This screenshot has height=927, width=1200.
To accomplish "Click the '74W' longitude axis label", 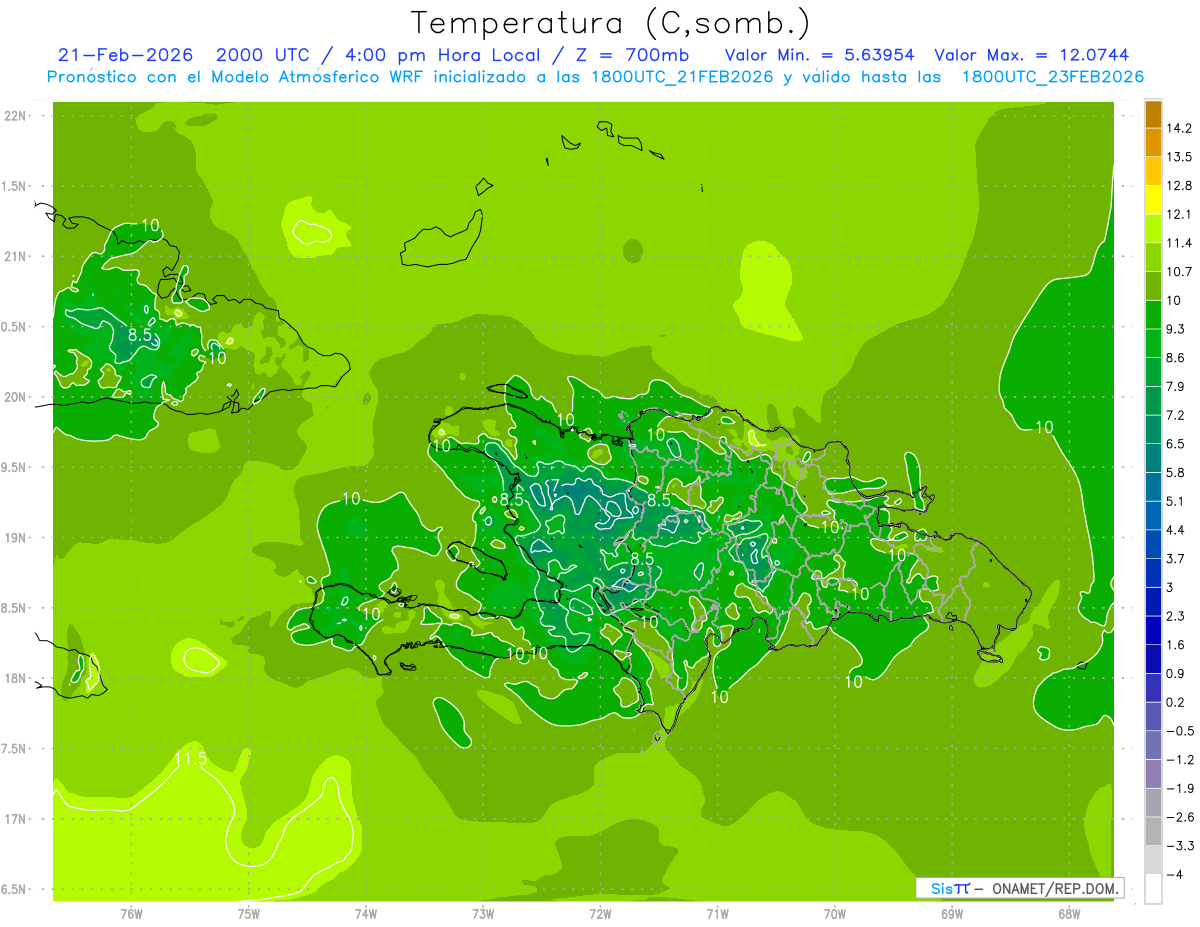I will (365, 914).
